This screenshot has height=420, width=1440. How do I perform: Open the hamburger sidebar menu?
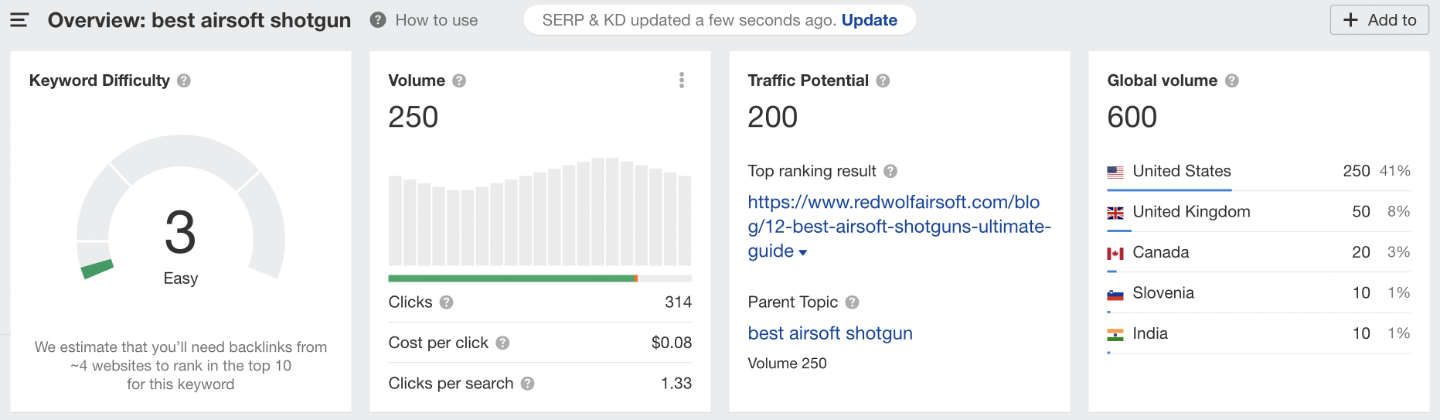tap(20, 20)
